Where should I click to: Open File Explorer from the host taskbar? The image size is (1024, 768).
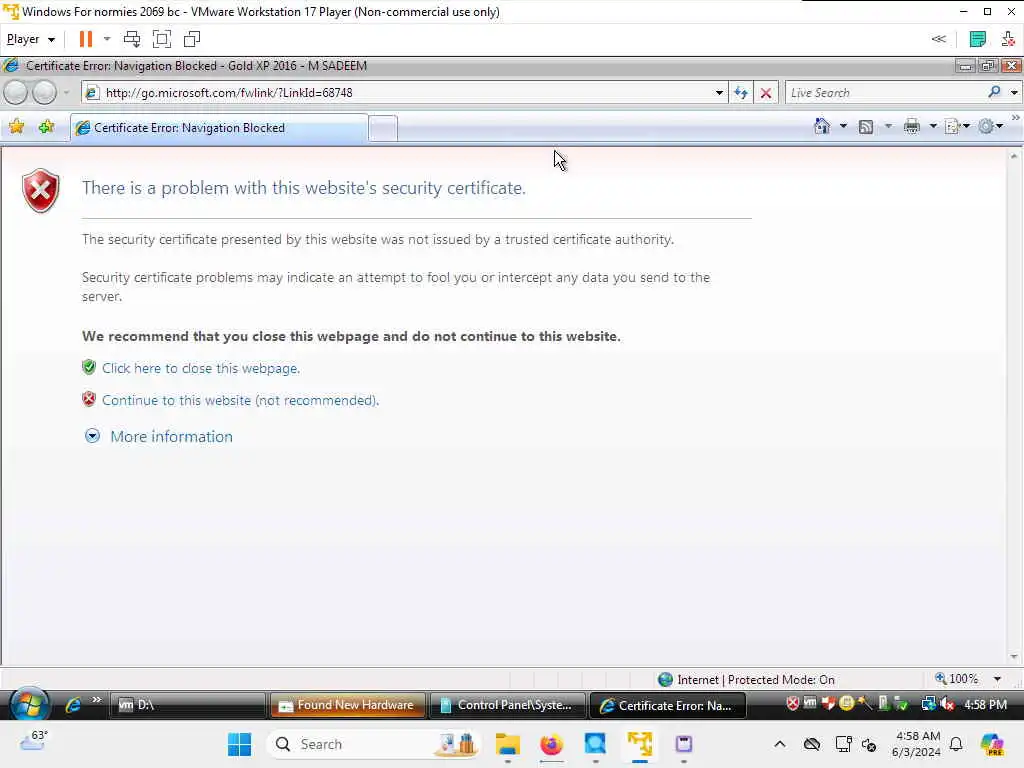[x=507, y=744]
